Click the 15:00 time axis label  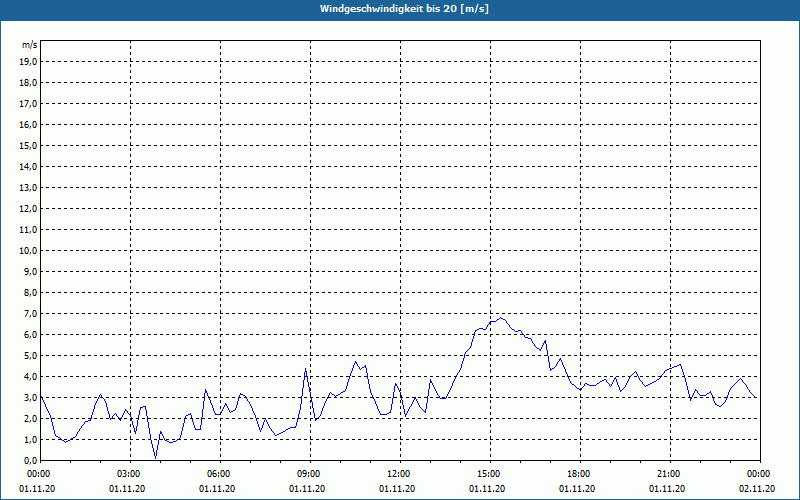click(491, 474)
